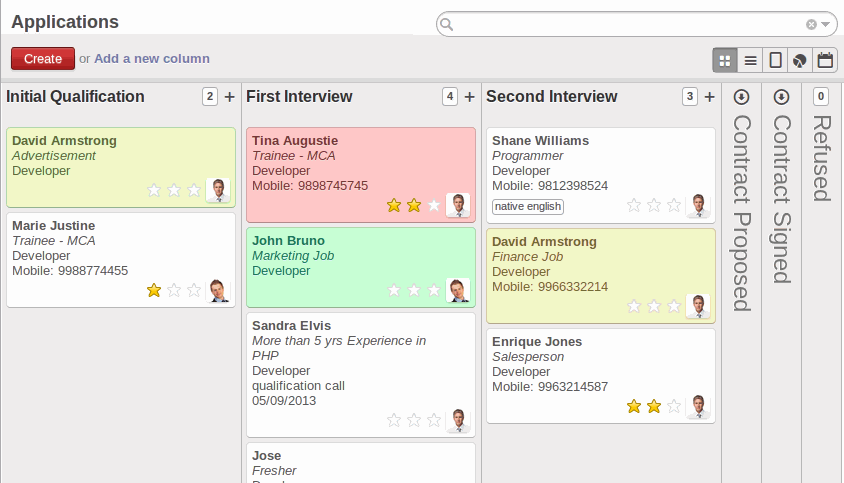Open John Bruno application card
The height and width of the screenshot is (483, 844).
361,268
